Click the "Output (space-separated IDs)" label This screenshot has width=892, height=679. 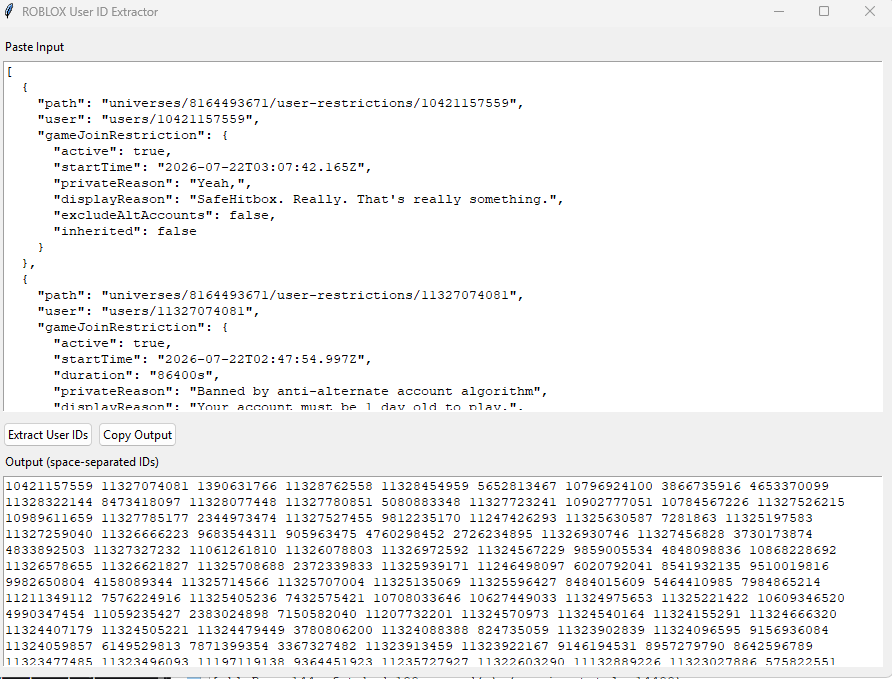pyautogui.click(x=82, y=462)
